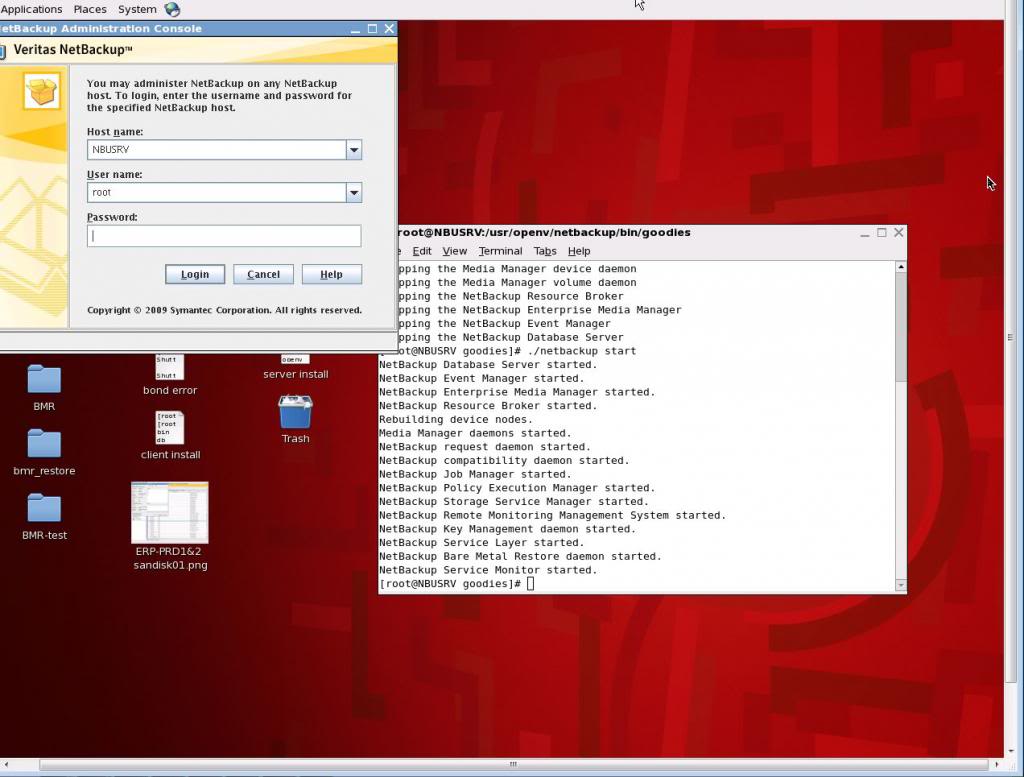Viewport: 1024px width, 777px height.
Task: Click 'NetBackup Key Management daemon started.' line
Action: click(507, 529)
